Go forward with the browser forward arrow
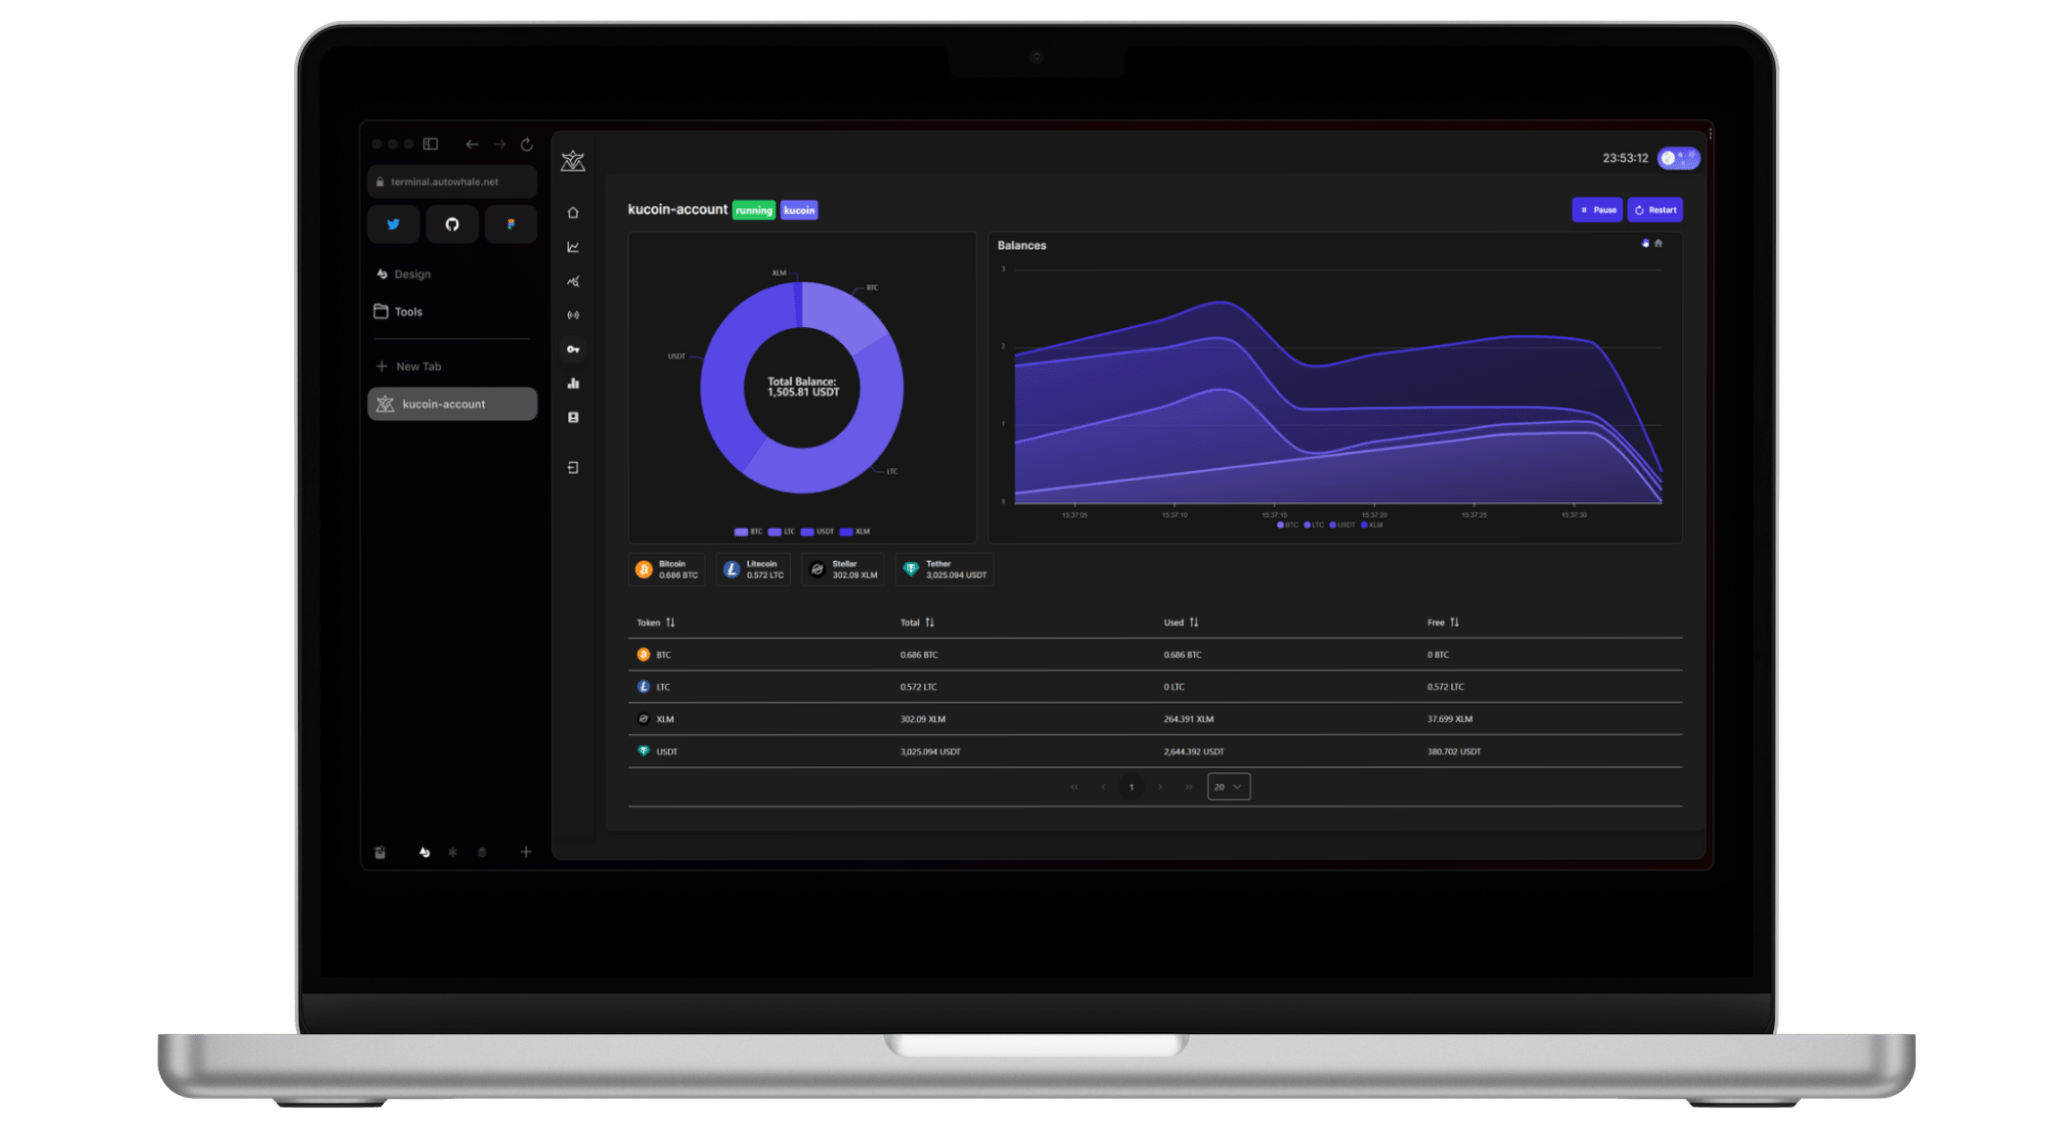 coord(500,144)
